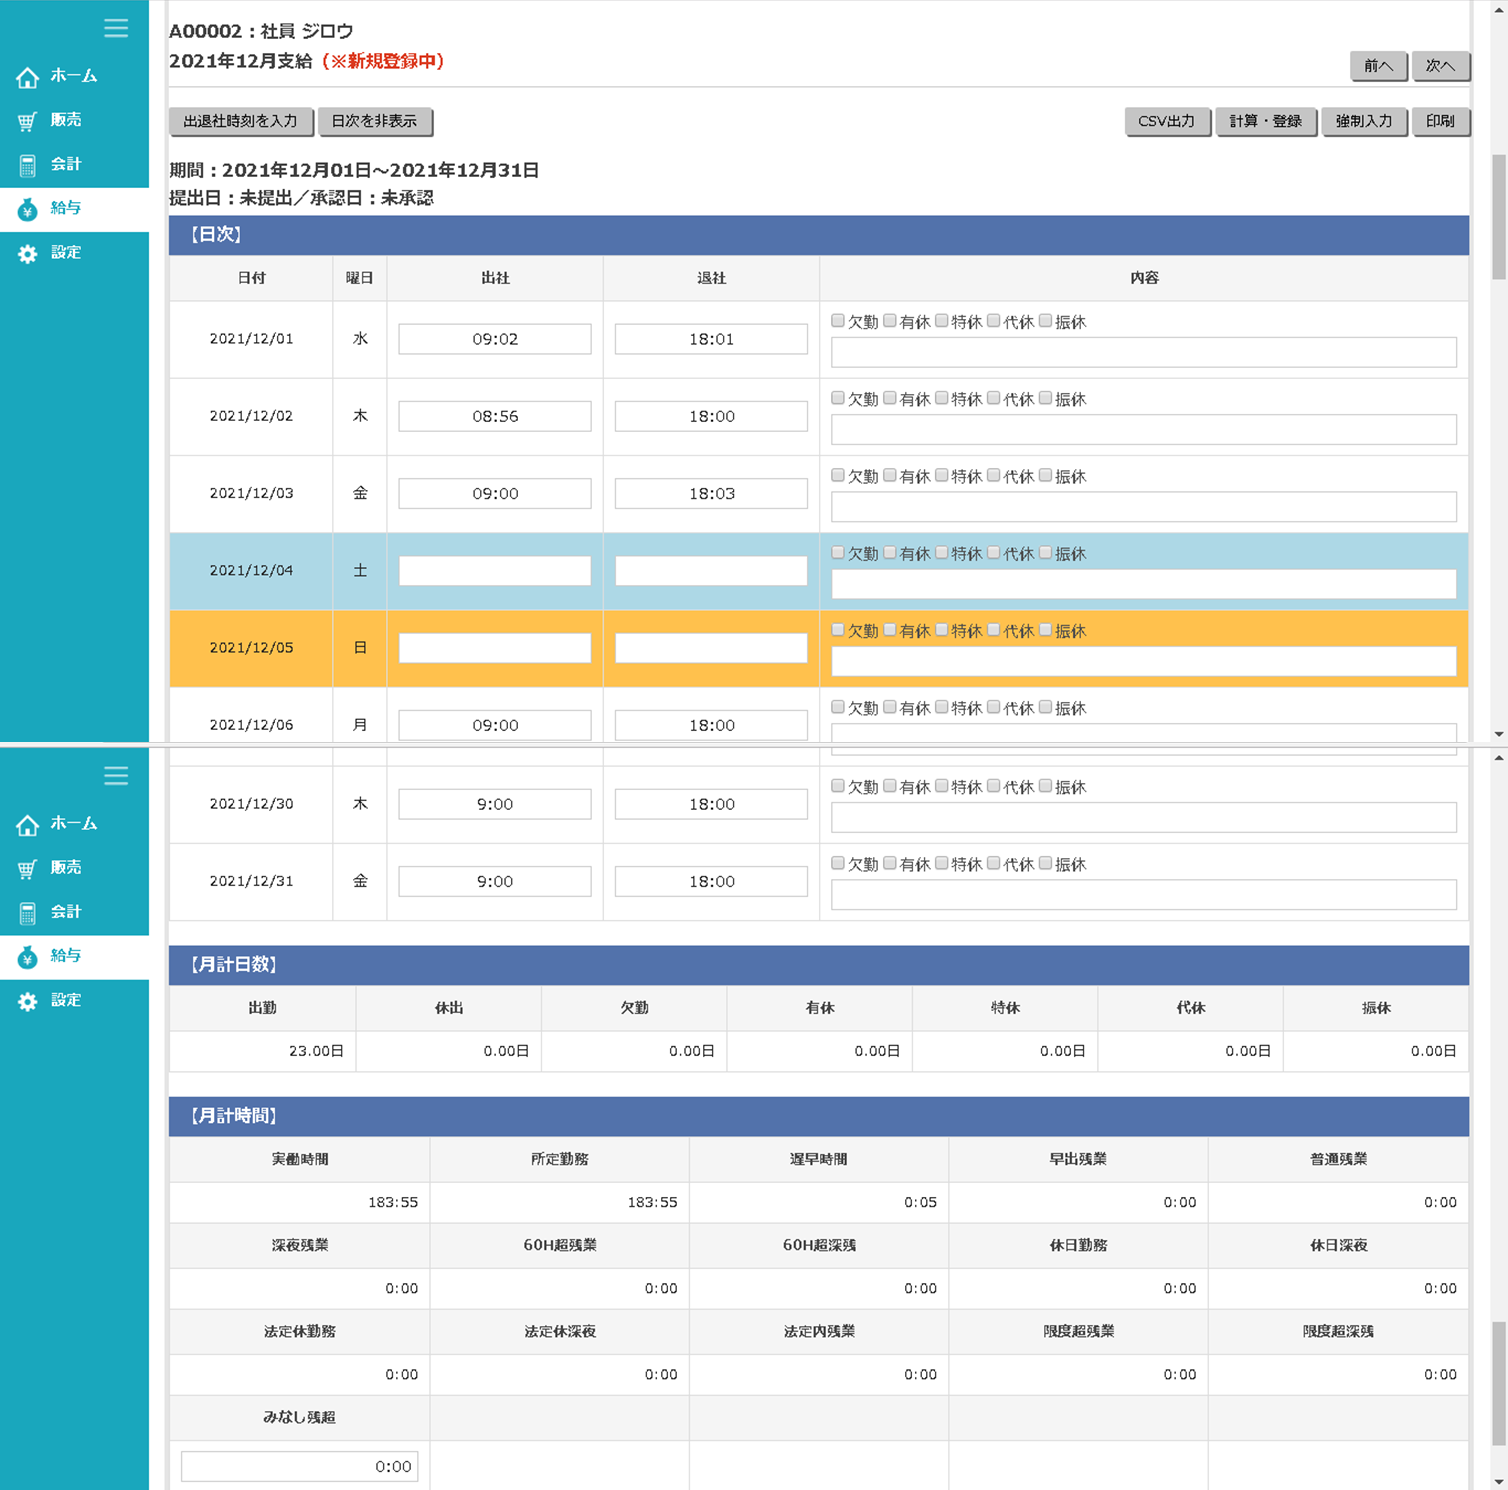Click the hamburger menu icon in the upper sidebar
Image resolution: width=1508 pixels, height=1490 pixels.
tap(116, 28)
